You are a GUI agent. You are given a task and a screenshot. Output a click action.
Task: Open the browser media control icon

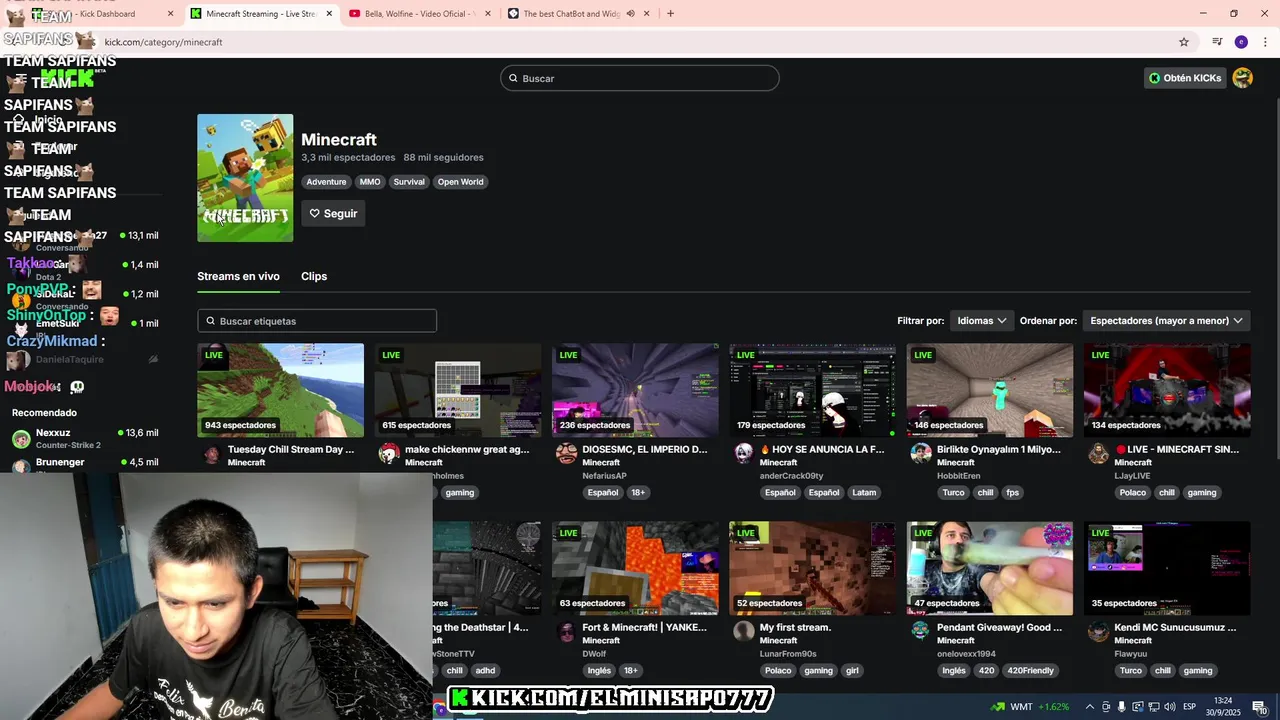click(1217, 42)
